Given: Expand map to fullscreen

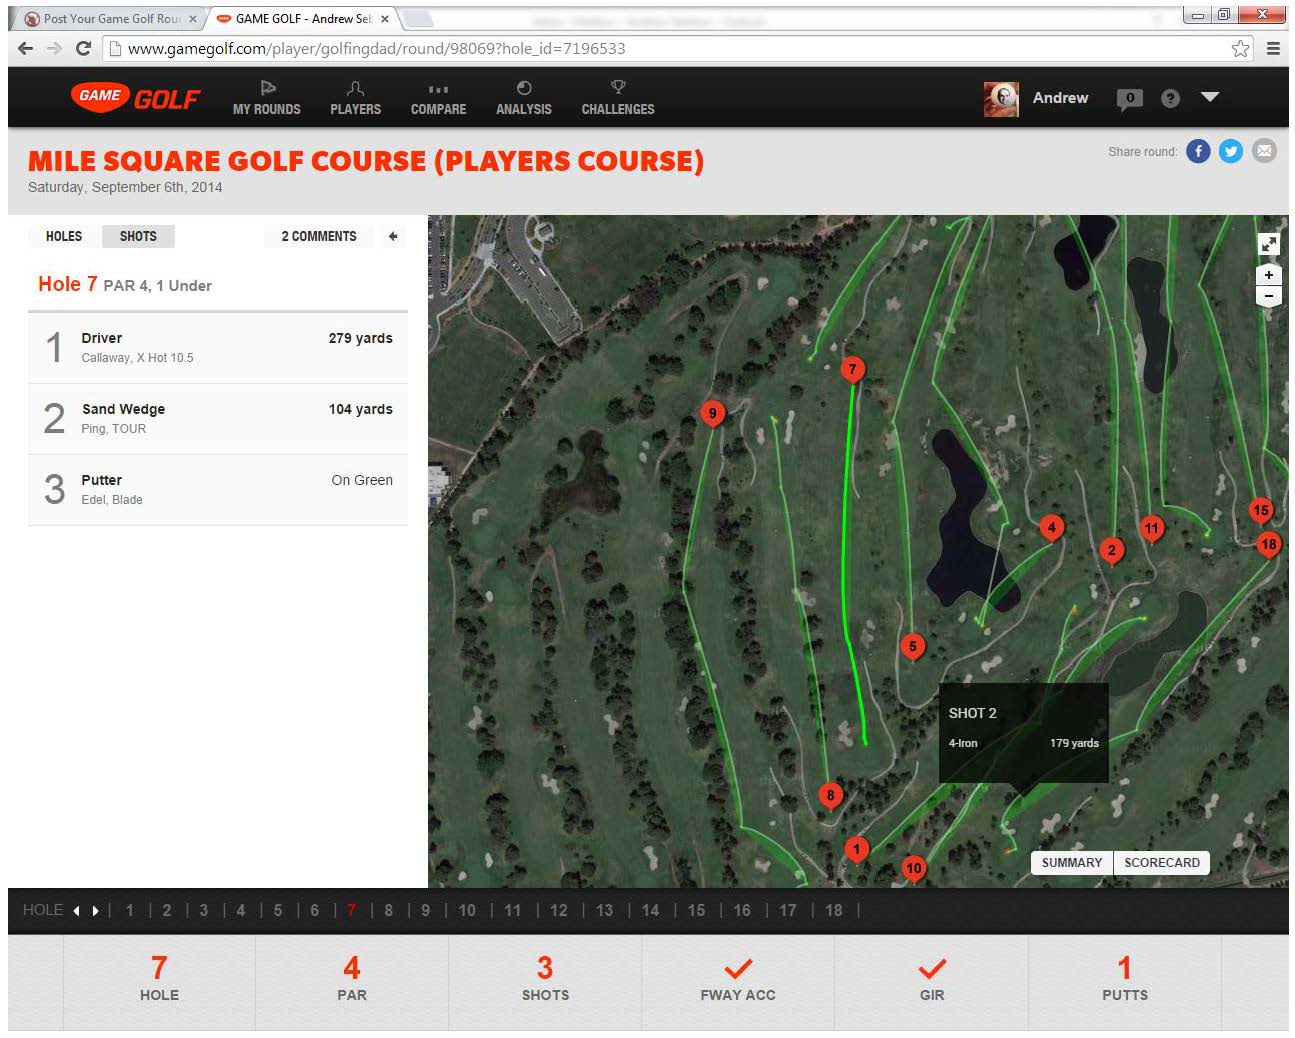Looking at the screenshot, I should (x=1268, y=243).
